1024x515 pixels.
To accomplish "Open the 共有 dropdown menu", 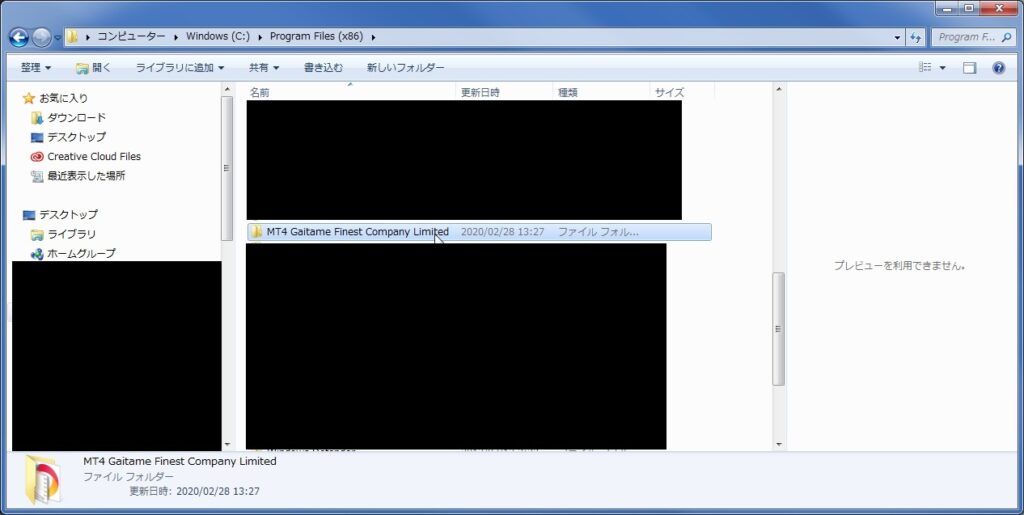I will coord(264,67).
